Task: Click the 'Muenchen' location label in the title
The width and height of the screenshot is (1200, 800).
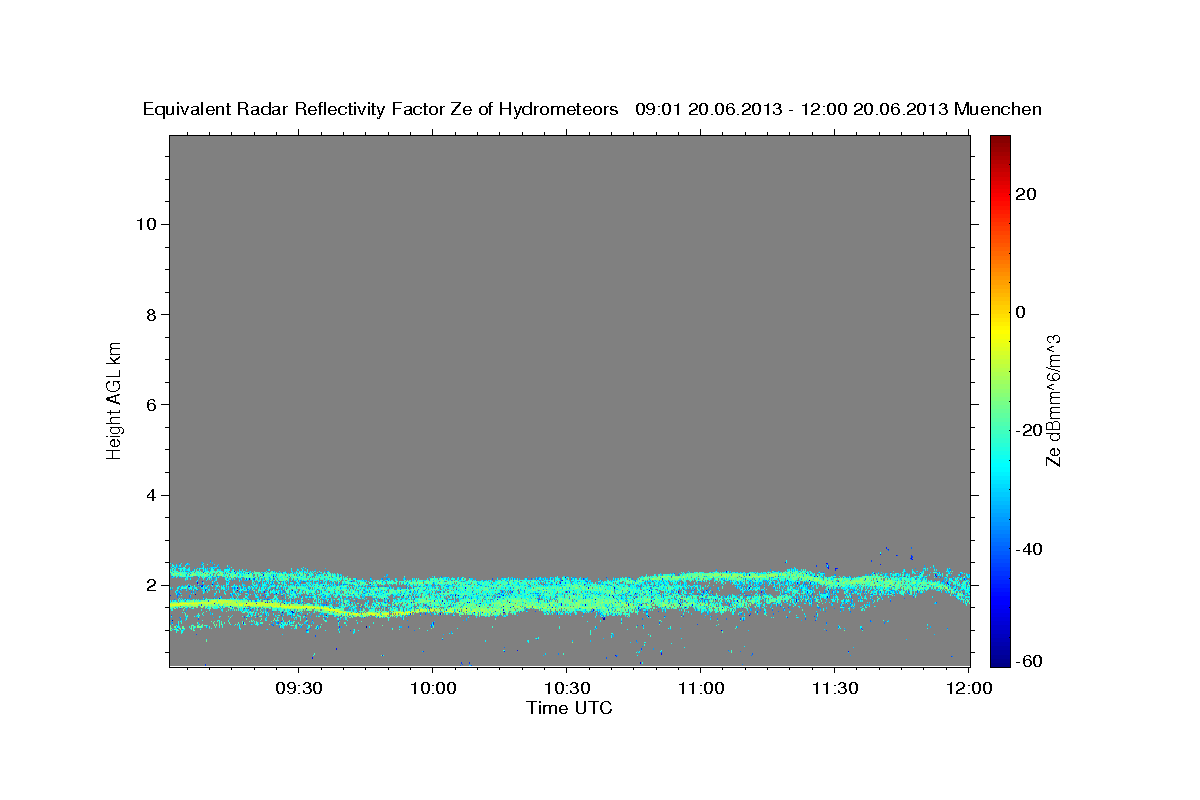Action: [x=997, y=109]
